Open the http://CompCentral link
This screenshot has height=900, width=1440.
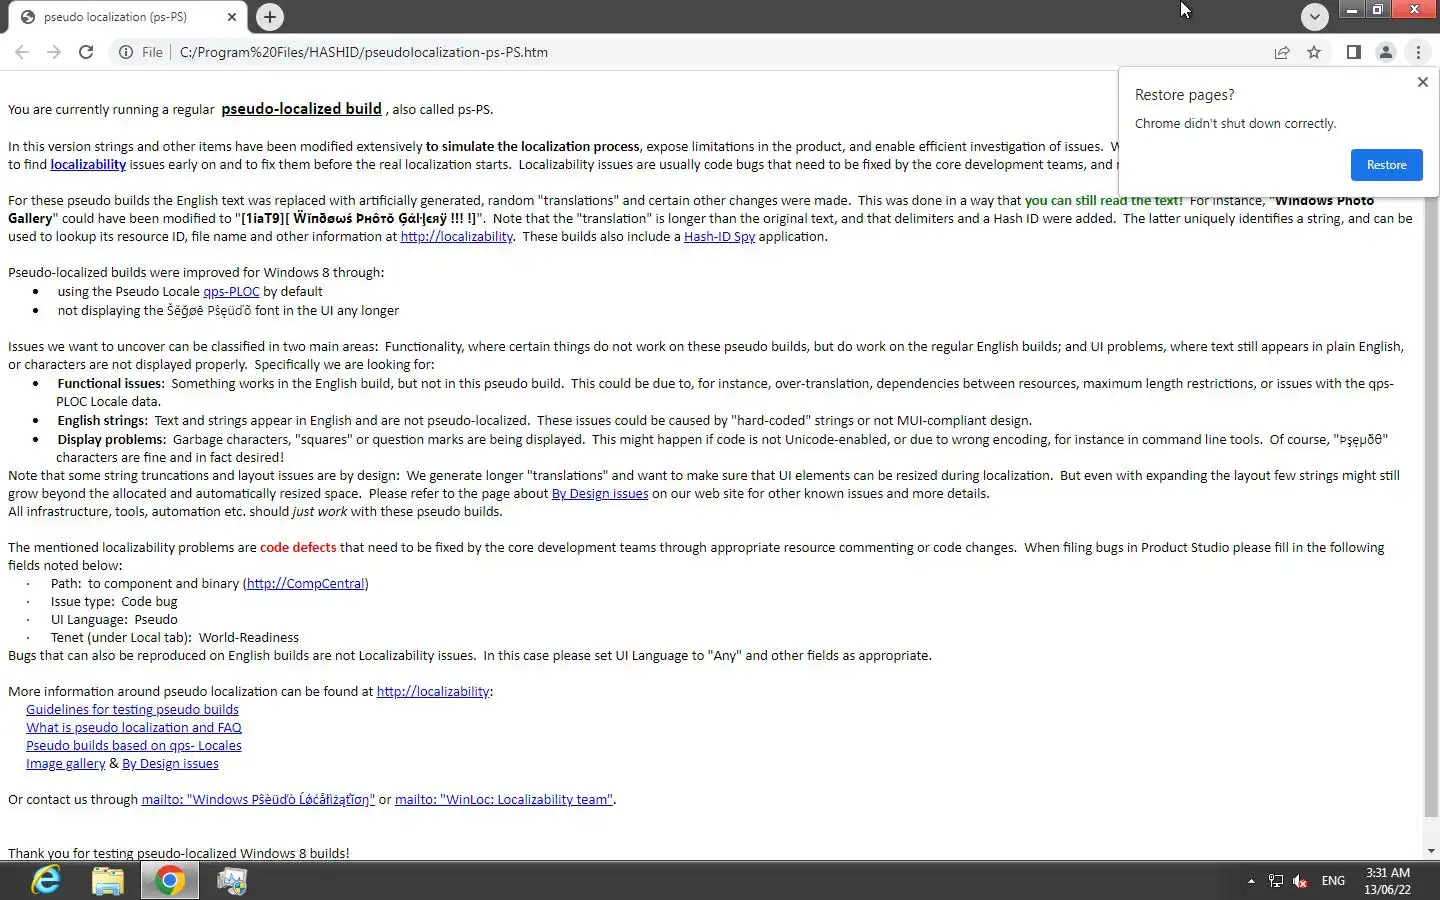pos(305,583)
